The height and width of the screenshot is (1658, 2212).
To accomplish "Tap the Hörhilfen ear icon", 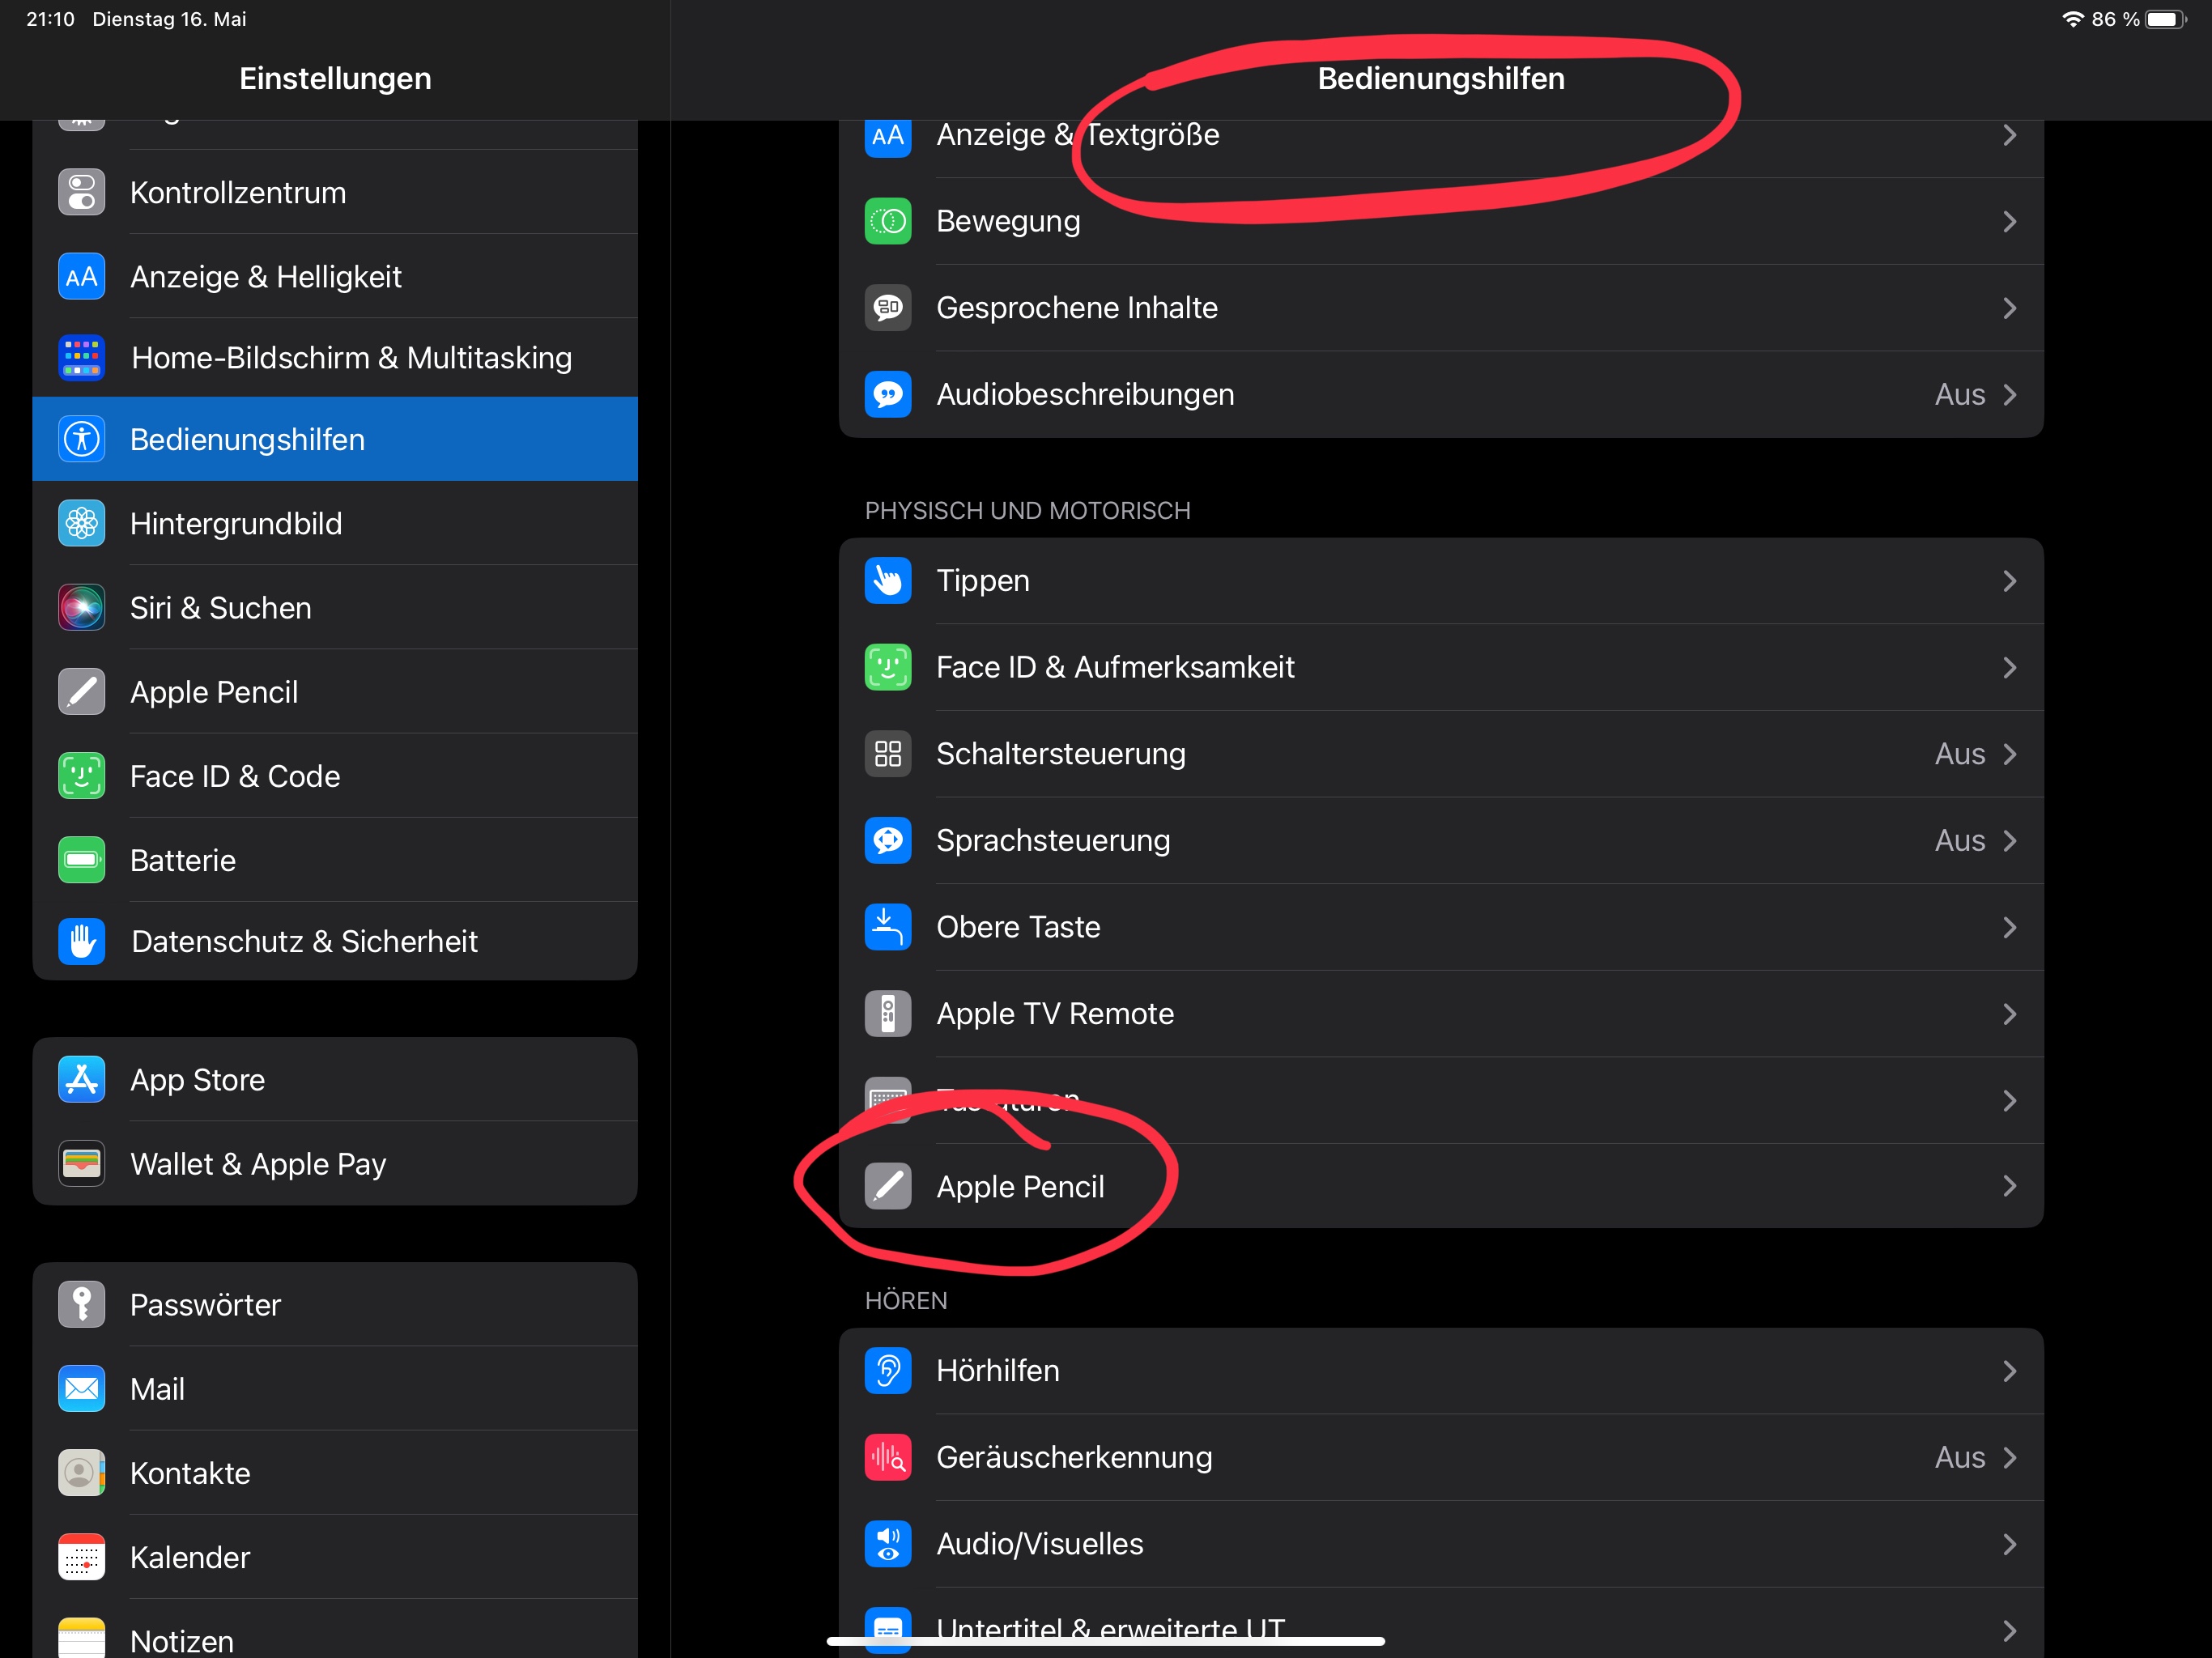I will [x=887, y=1370].
